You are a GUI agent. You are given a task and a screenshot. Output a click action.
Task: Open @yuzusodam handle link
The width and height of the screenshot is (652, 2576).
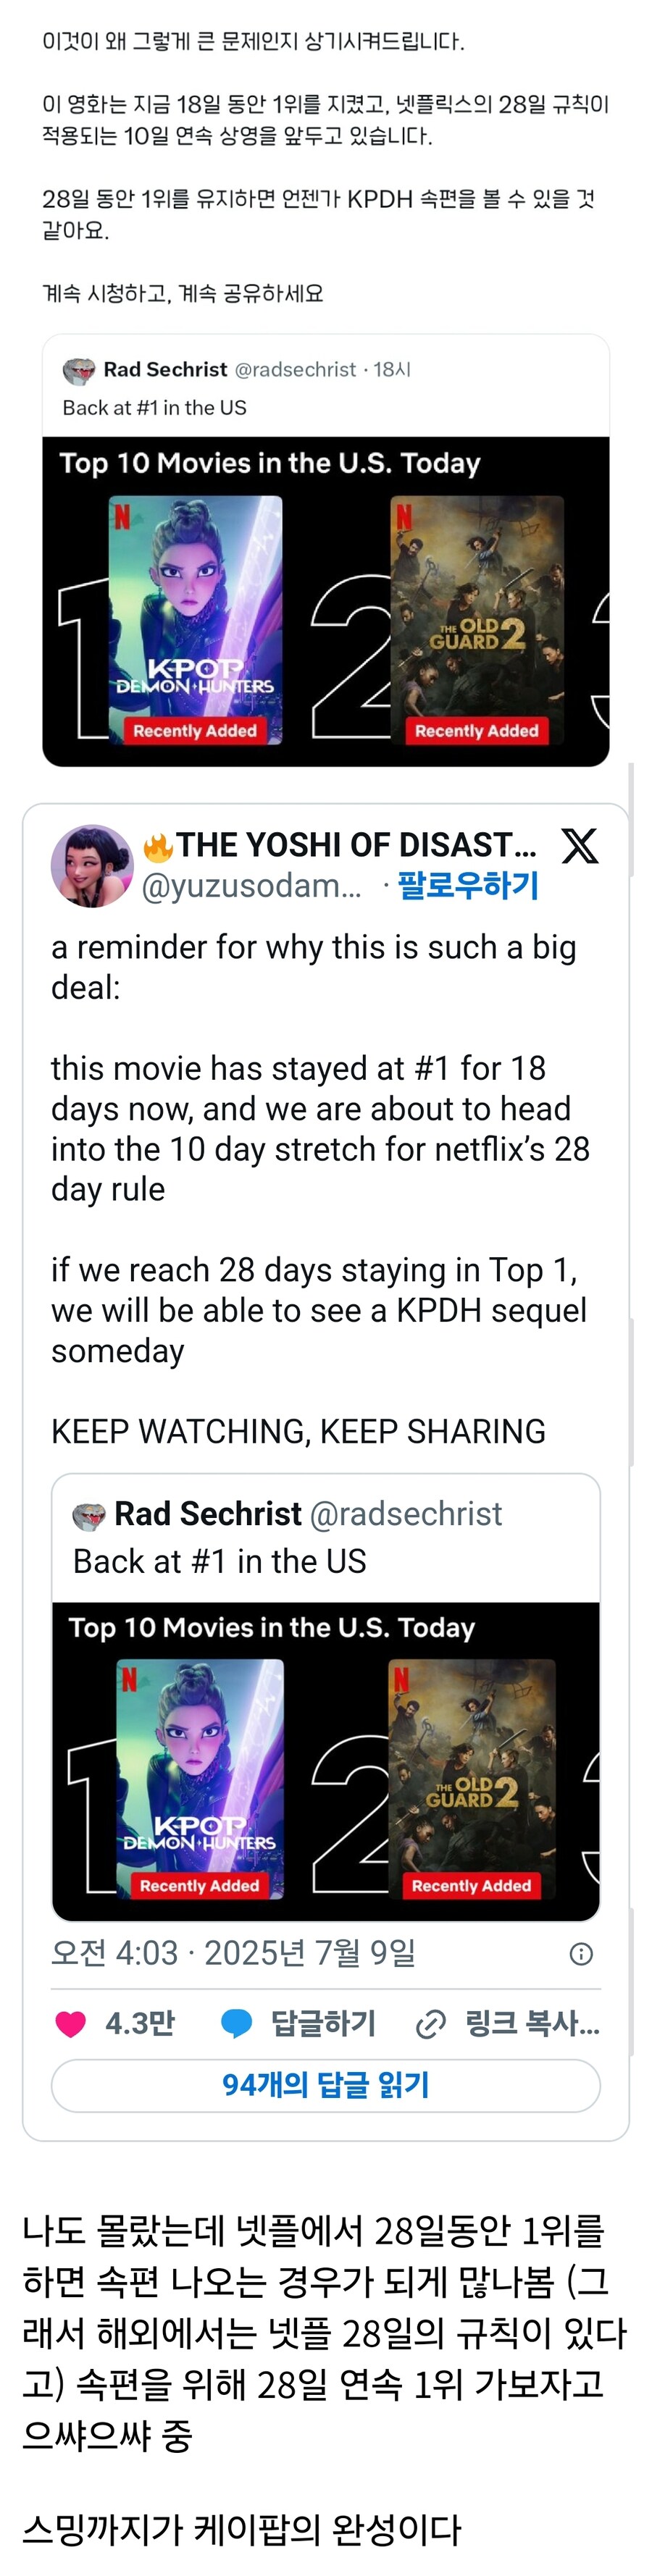coord(251,886)
